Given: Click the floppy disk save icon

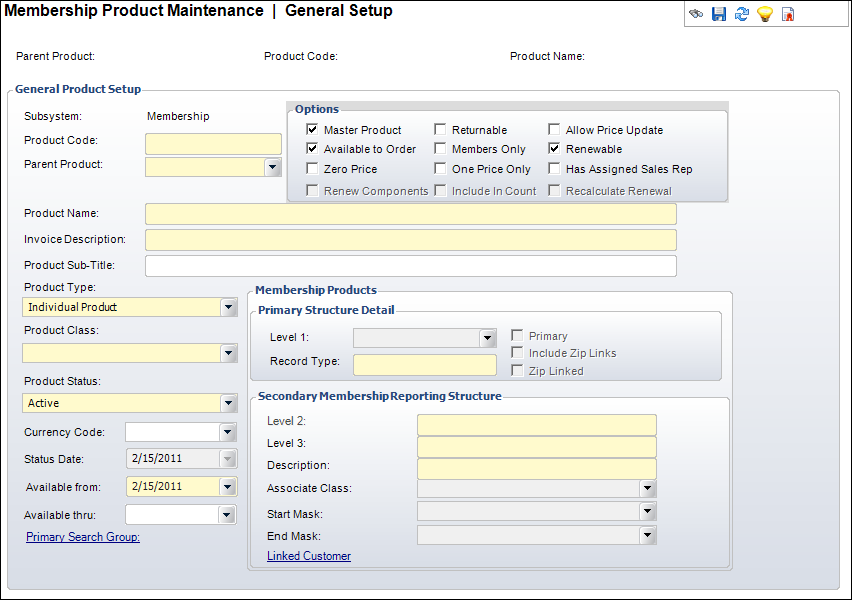Looking at the screenshot, I should point(718,14).
